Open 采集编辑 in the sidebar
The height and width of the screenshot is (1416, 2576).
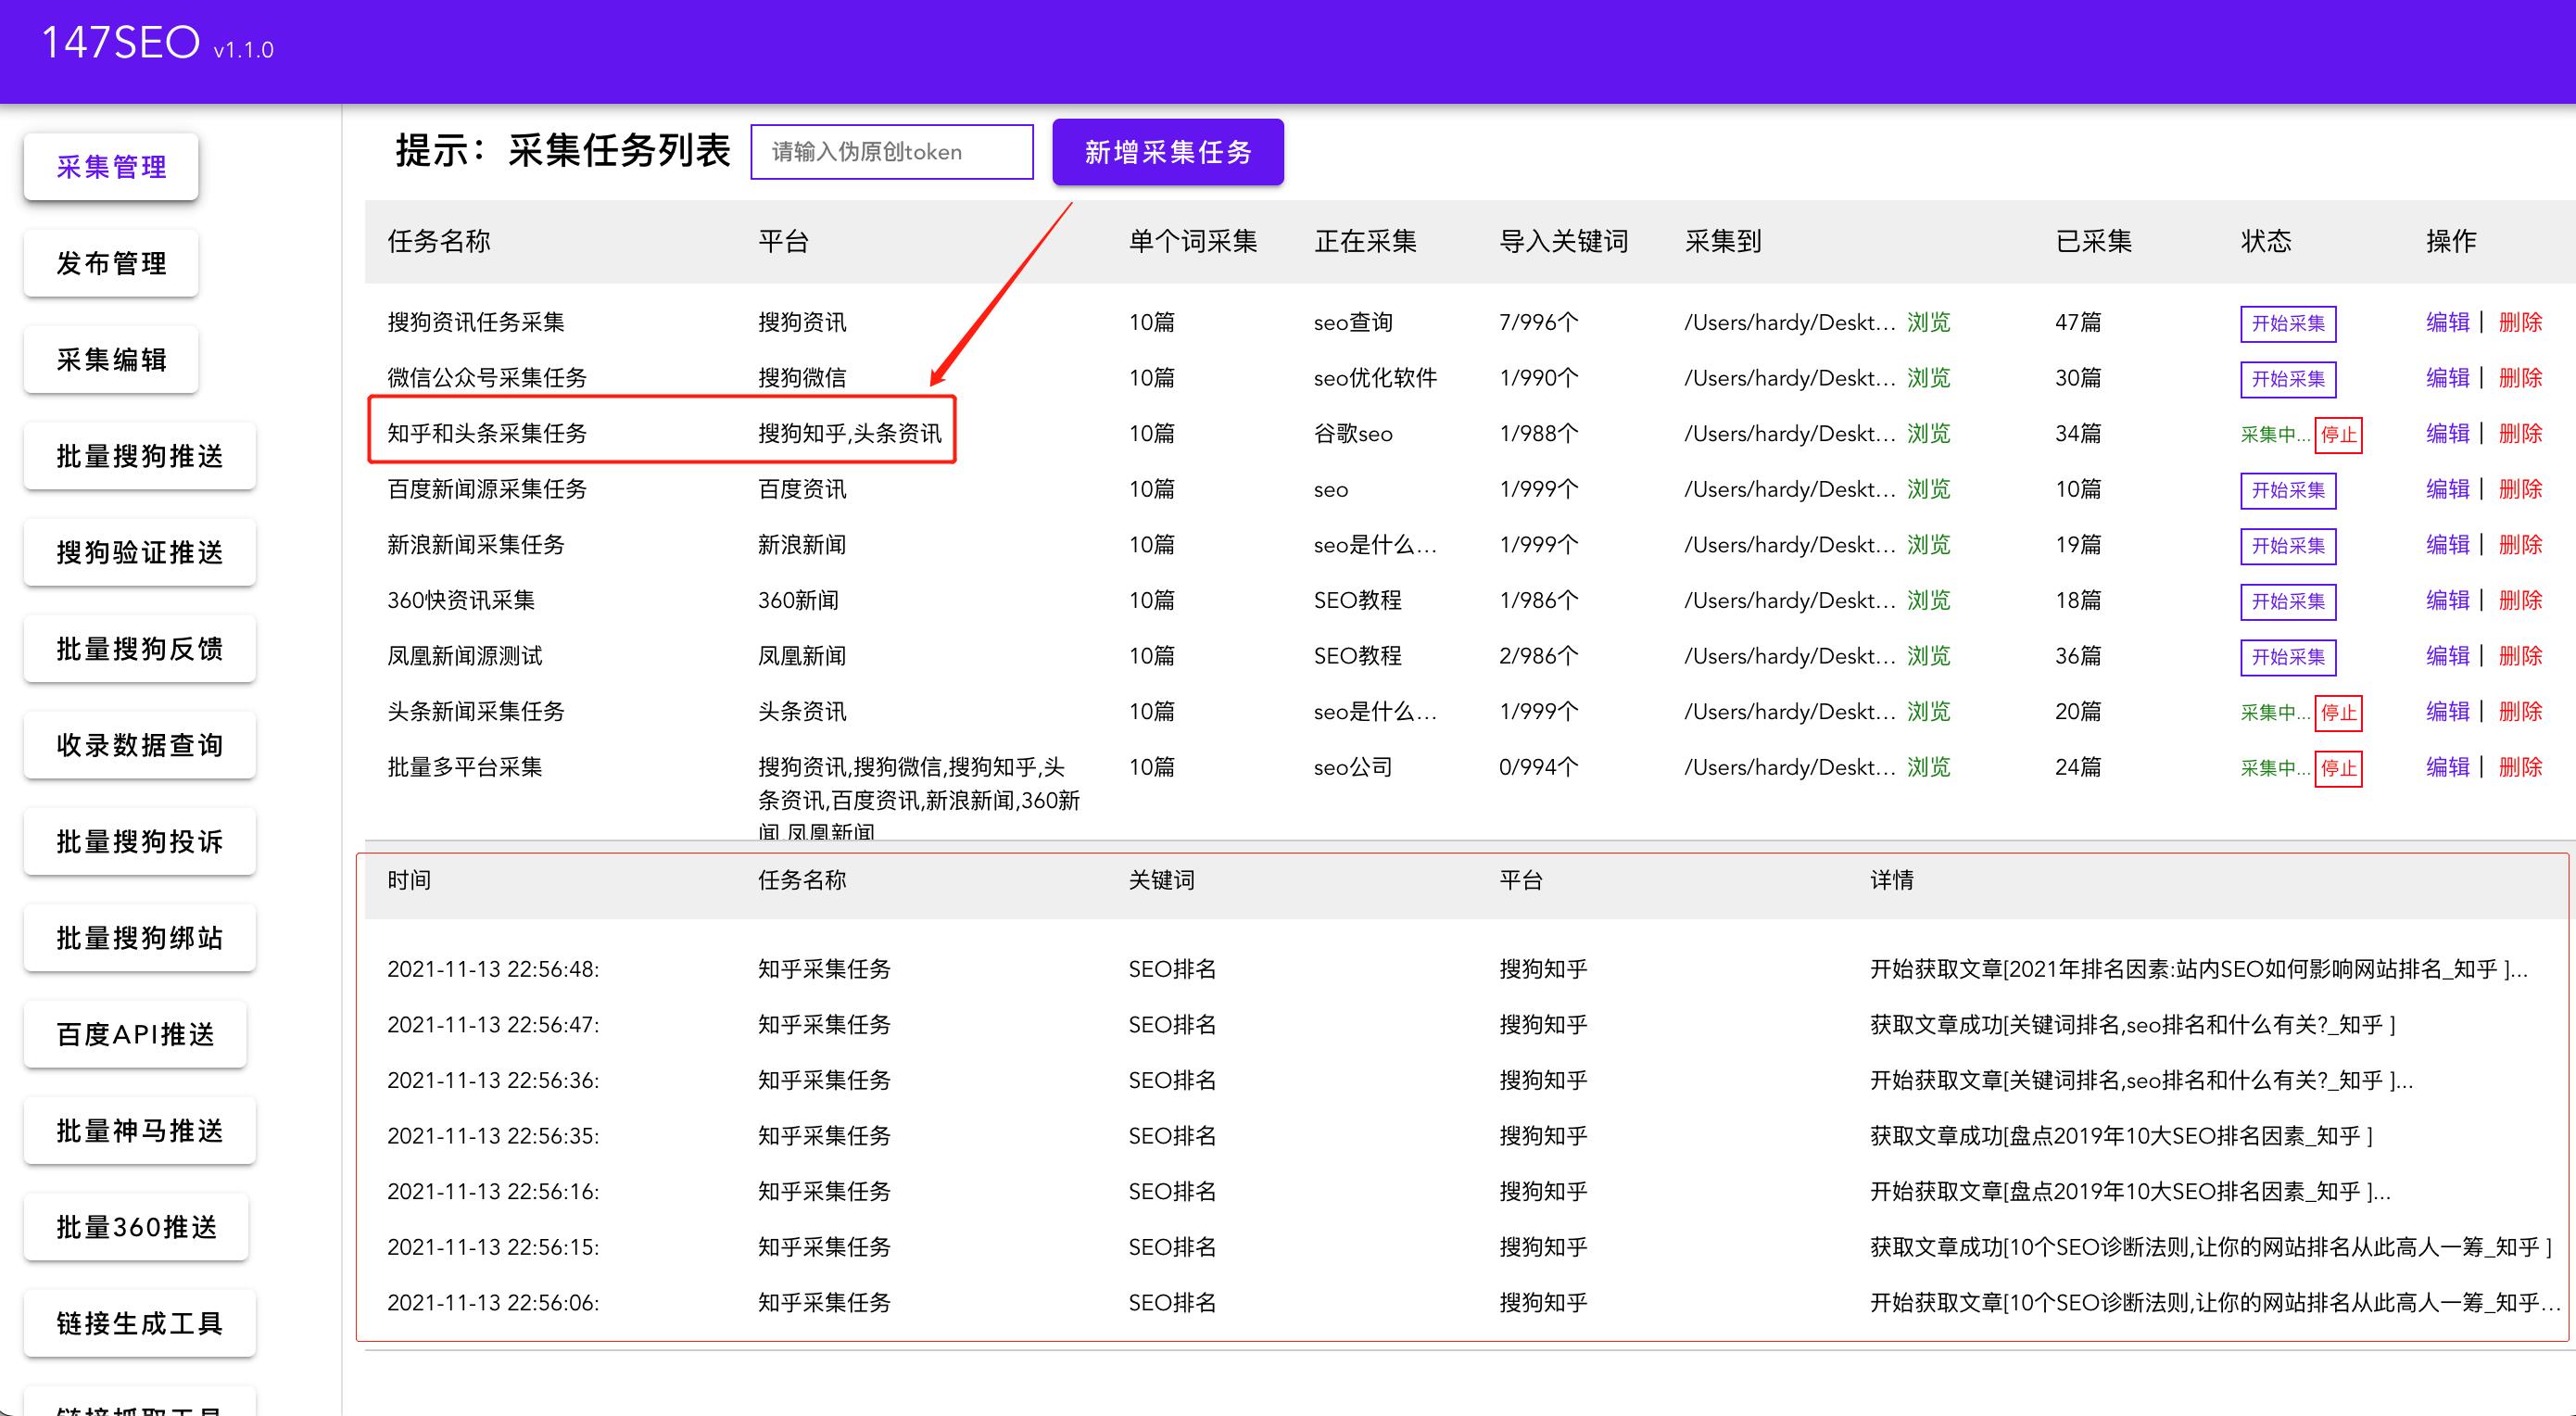tap(111, 360)
